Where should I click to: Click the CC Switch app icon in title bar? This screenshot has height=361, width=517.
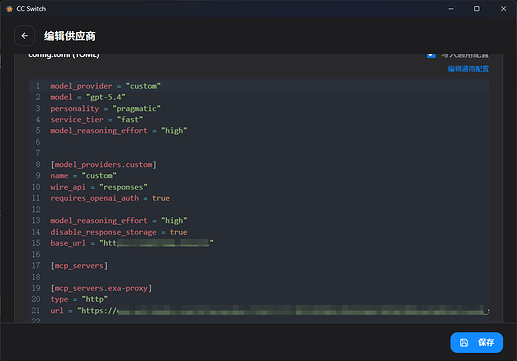(x=9, y=9)
